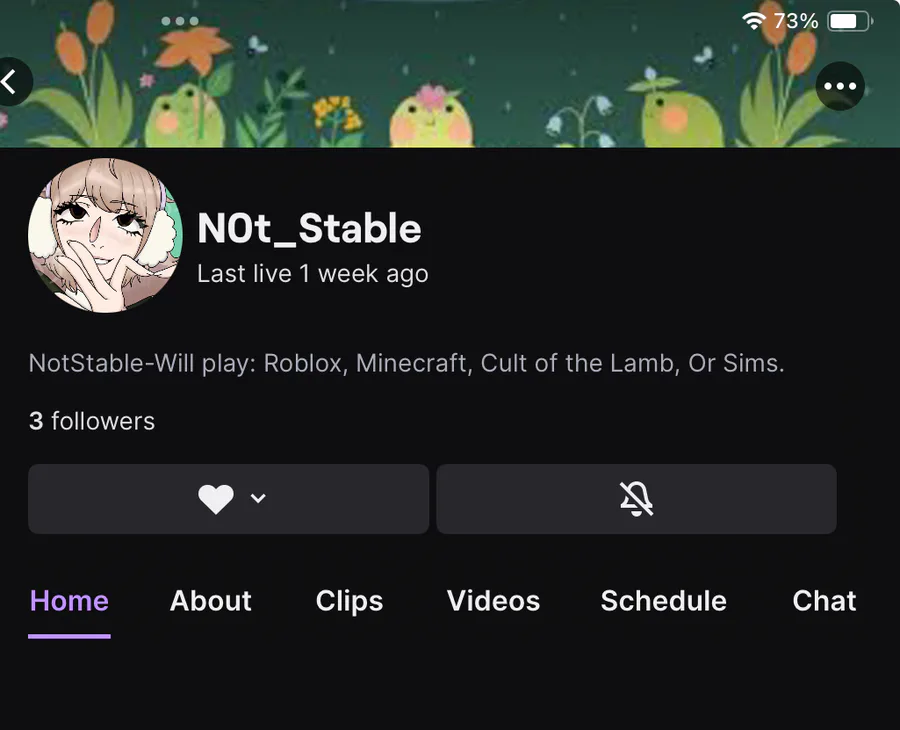Open the About tab
The height and width of the screenshot is (730, 900).
(x=211, y=601)
